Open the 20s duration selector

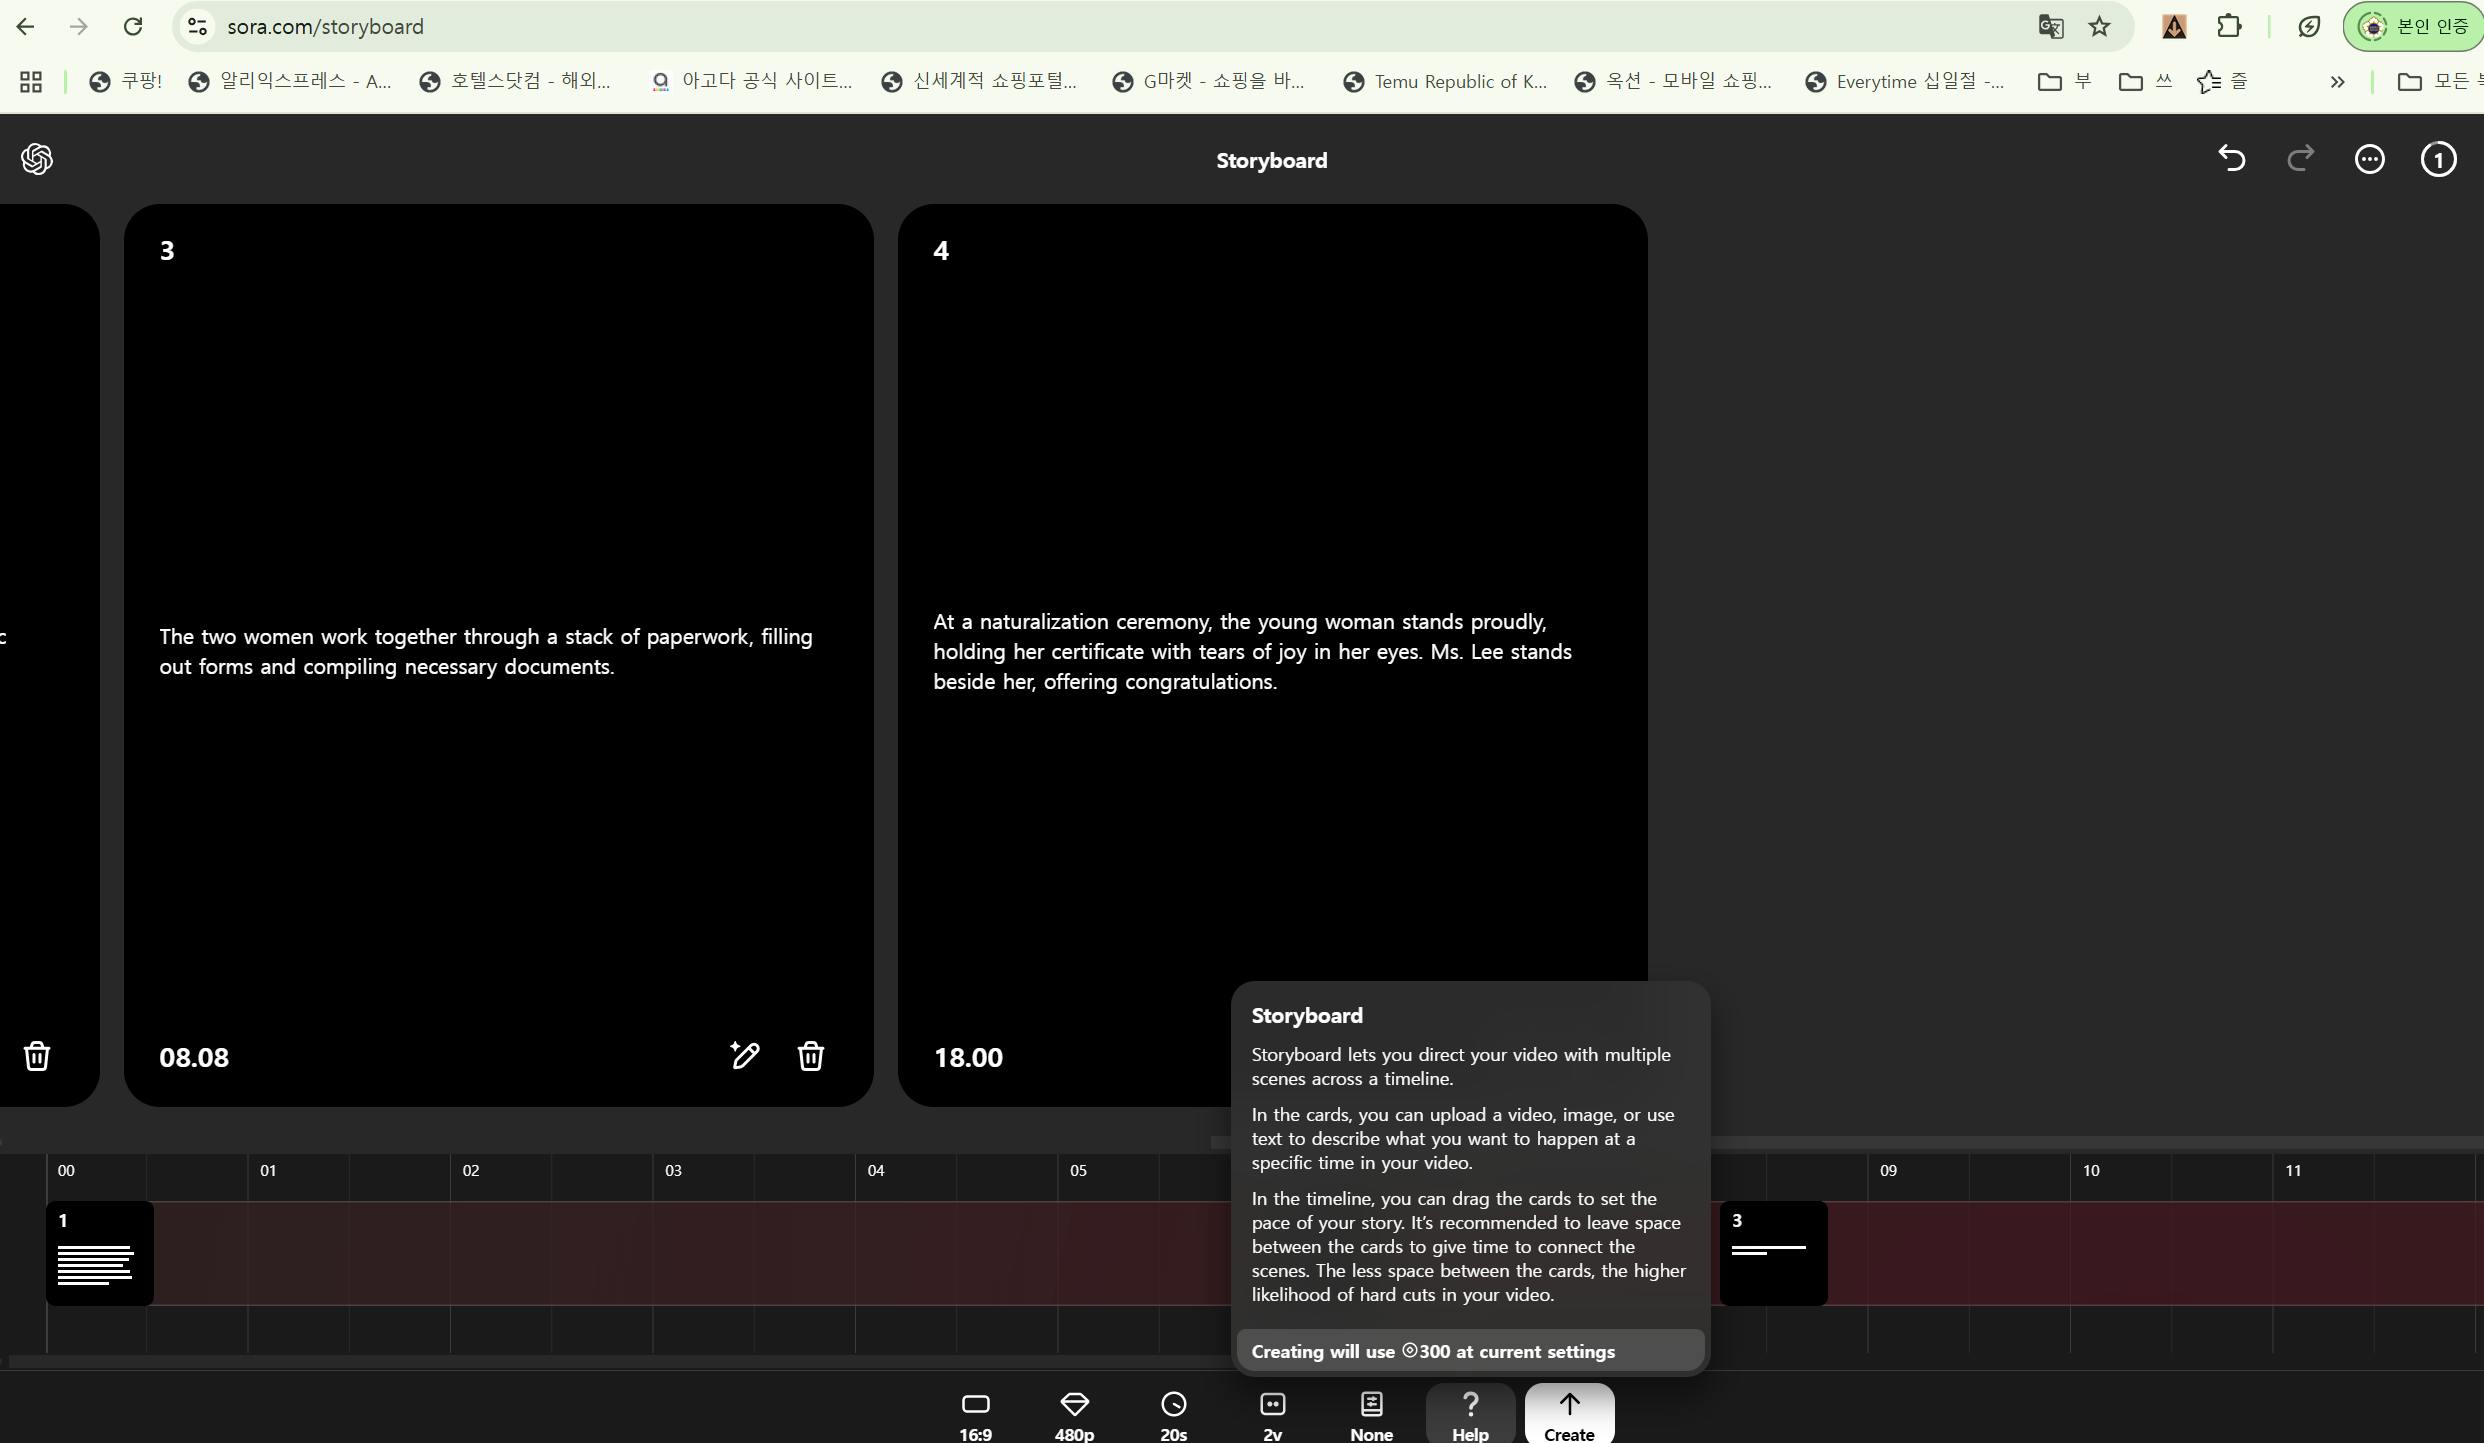tap(1173, 1414)
